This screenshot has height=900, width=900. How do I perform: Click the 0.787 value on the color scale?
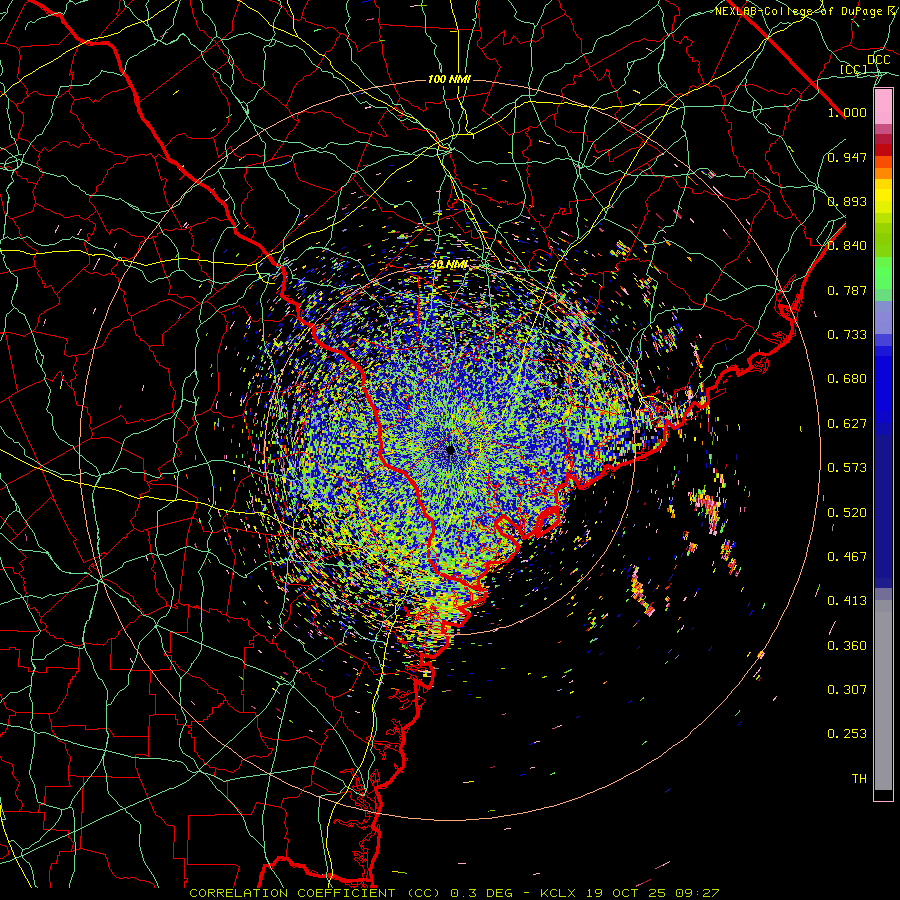click(847, 290)
